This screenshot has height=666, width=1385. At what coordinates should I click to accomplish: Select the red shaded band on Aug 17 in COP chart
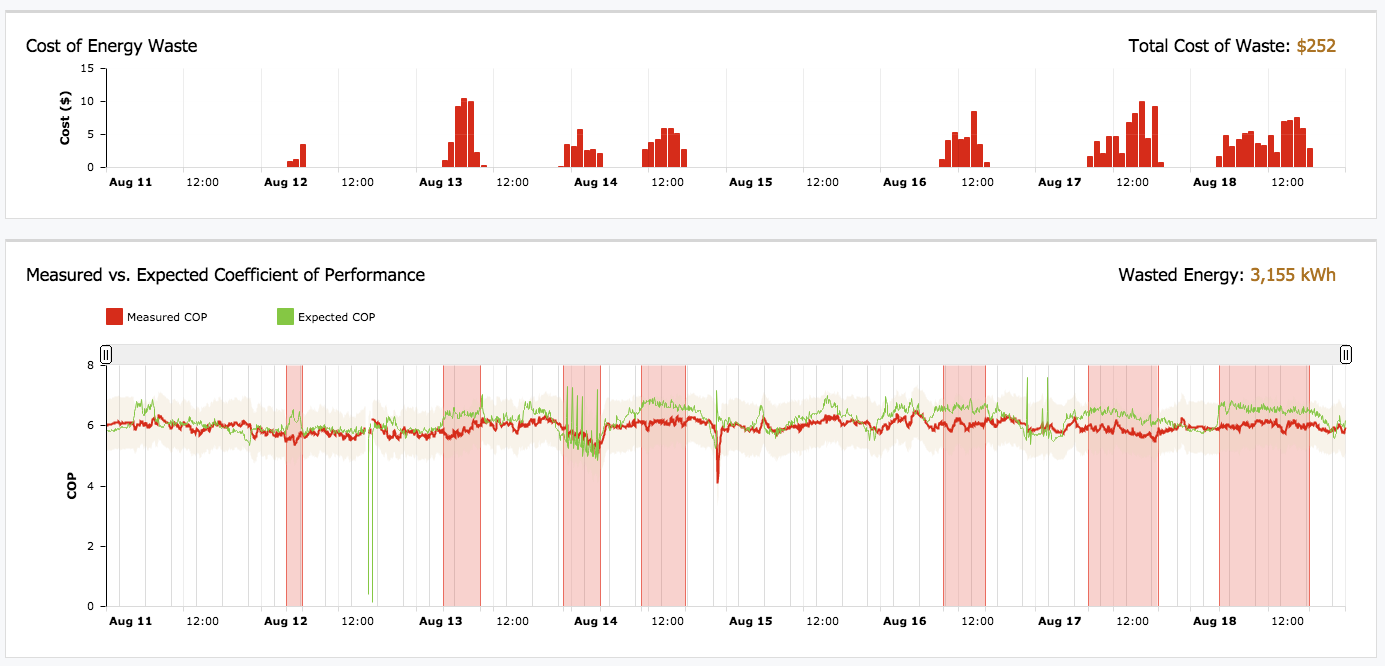[x=1123, y=486]
